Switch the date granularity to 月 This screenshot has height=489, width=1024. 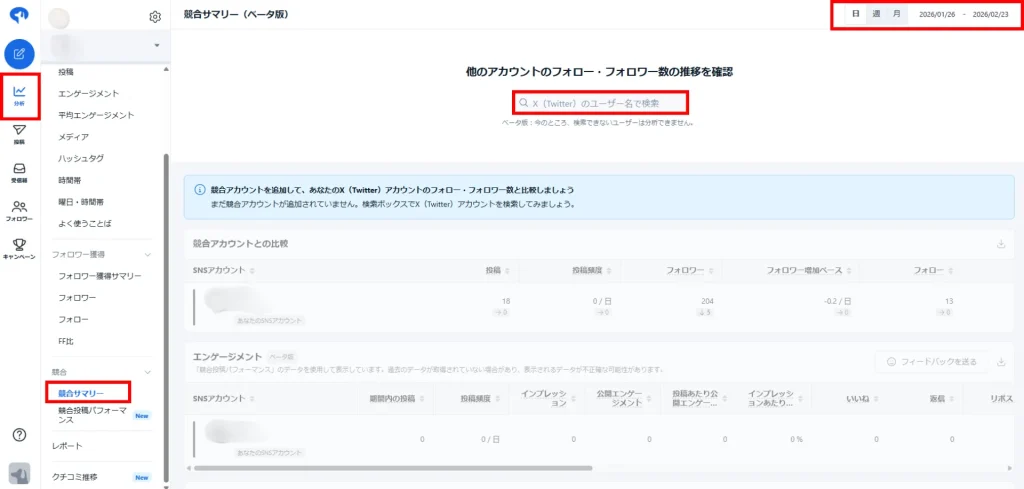pos(897,14)
